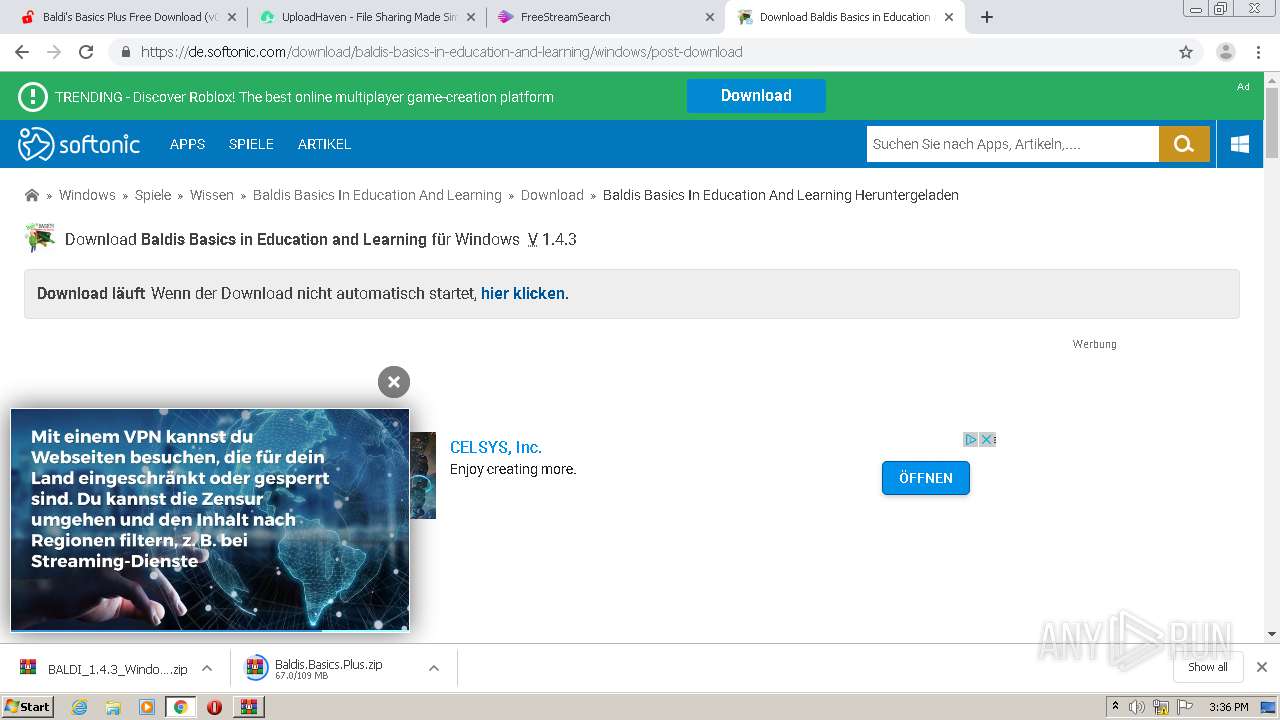The width and height of the screenshot is (1280, 720).
Task: Click Spiele breadcrumb link
Action: [153, 195]
